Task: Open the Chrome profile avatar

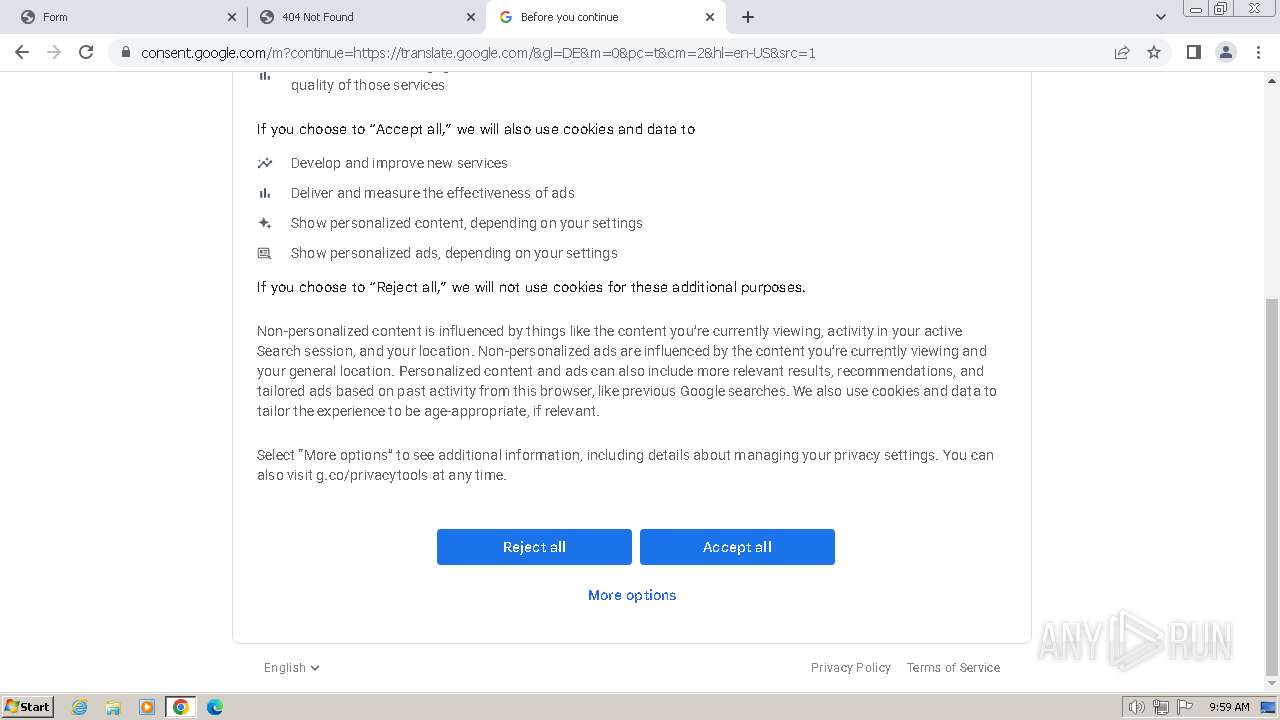Action: pos(1225,52)
